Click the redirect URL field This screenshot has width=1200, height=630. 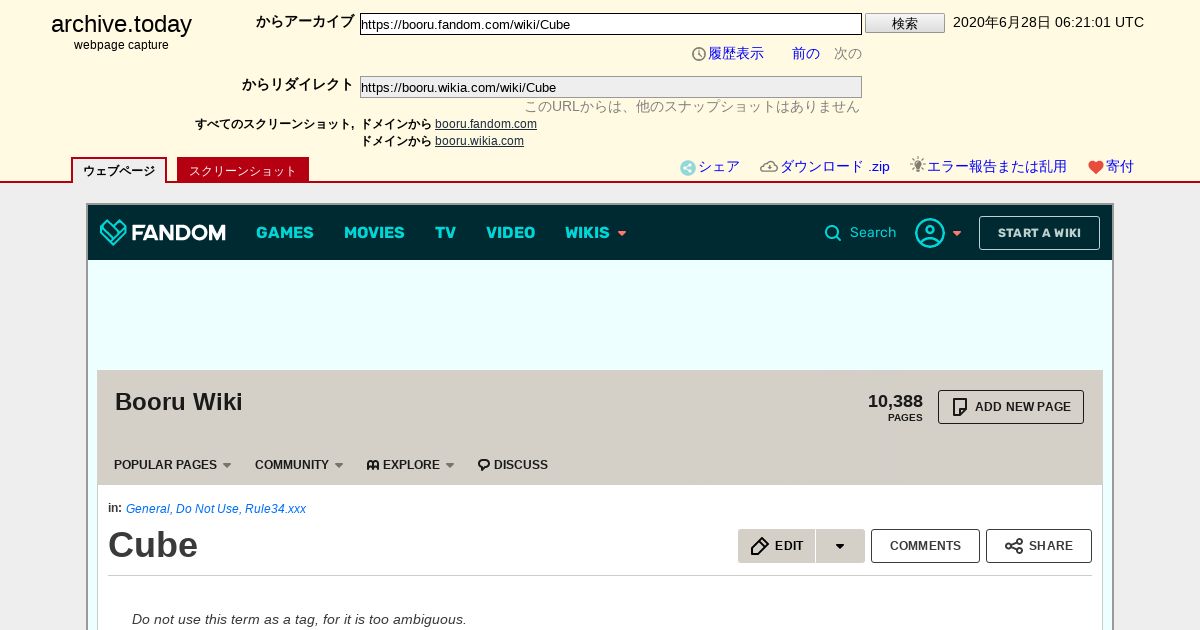[x=611, y=87]
